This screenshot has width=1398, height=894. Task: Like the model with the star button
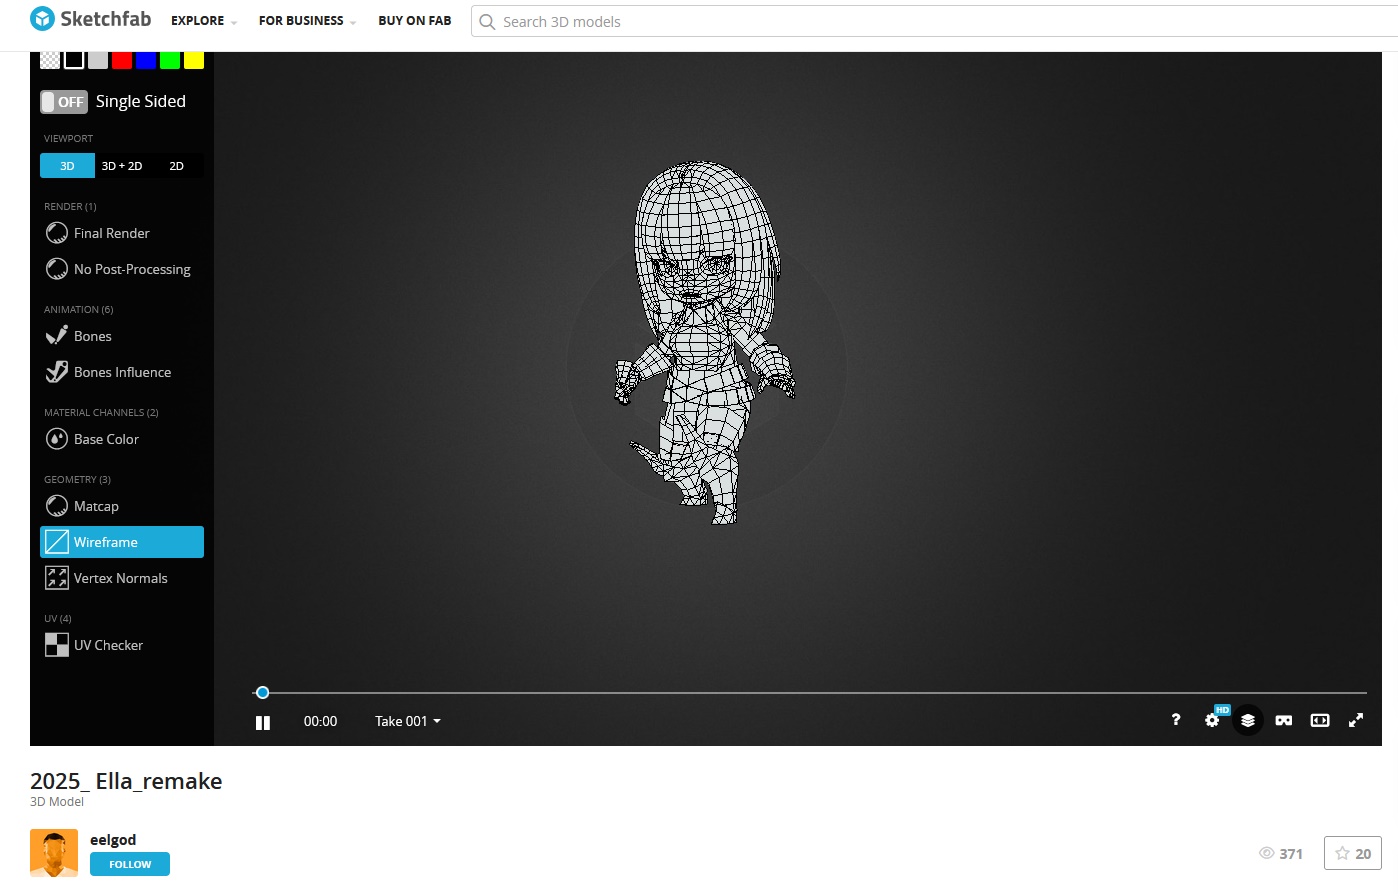(1353, 853)
